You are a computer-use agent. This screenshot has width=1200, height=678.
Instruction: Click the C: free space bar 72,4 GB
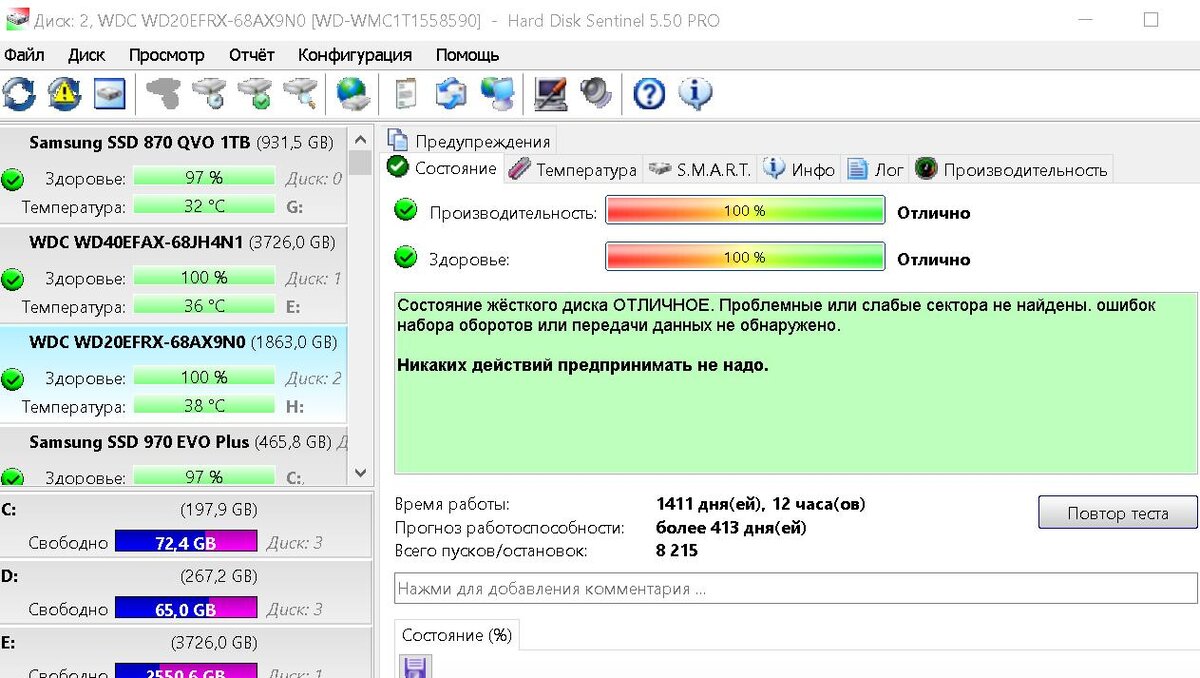186,543
